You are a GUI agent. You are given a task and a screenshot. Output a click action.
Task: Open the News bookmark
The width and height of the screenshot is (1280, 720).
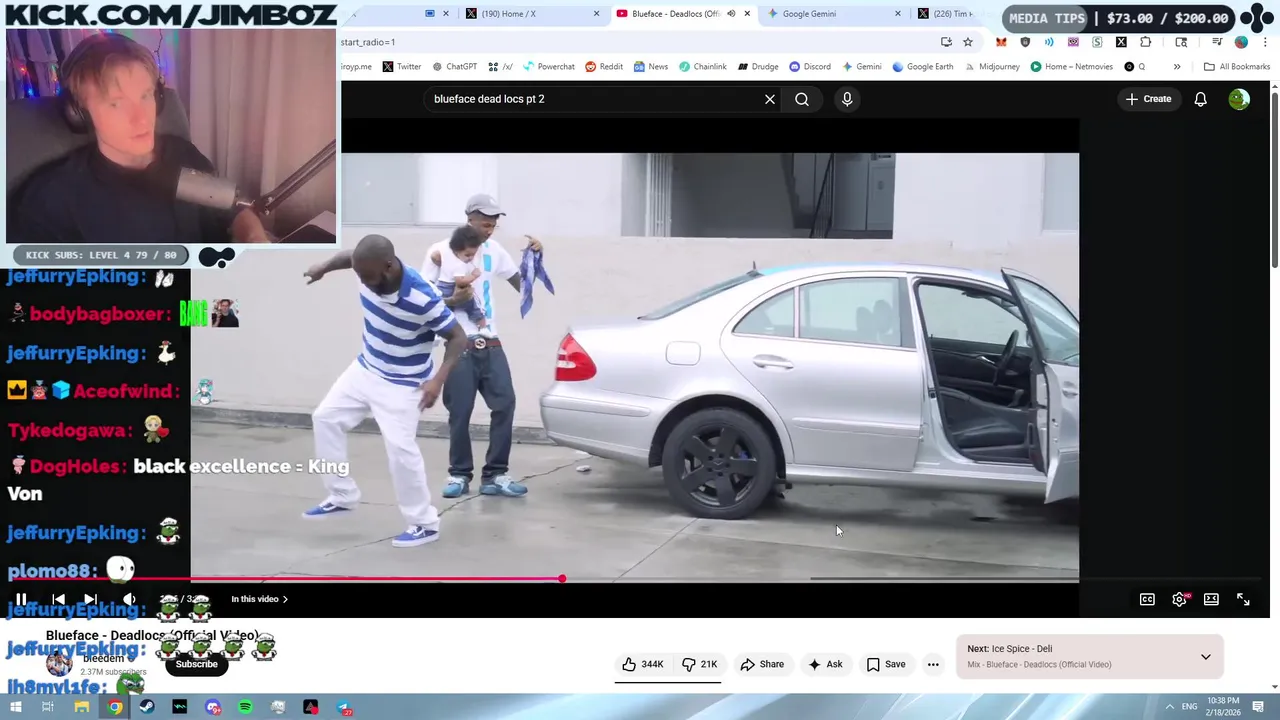coord(650,67)
